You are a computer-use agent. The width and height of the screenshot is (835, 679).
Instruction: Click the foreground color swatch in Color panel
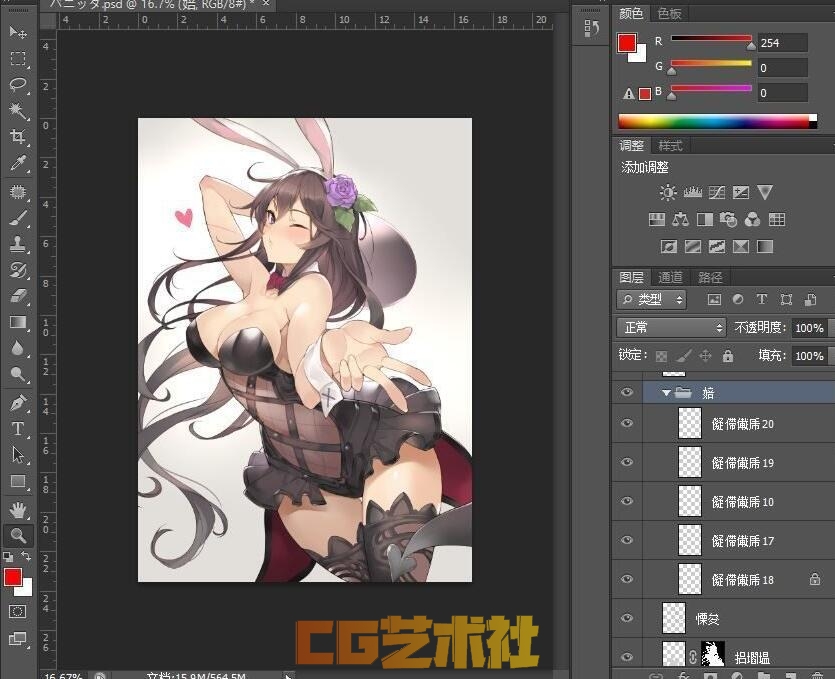coord(627,43)
